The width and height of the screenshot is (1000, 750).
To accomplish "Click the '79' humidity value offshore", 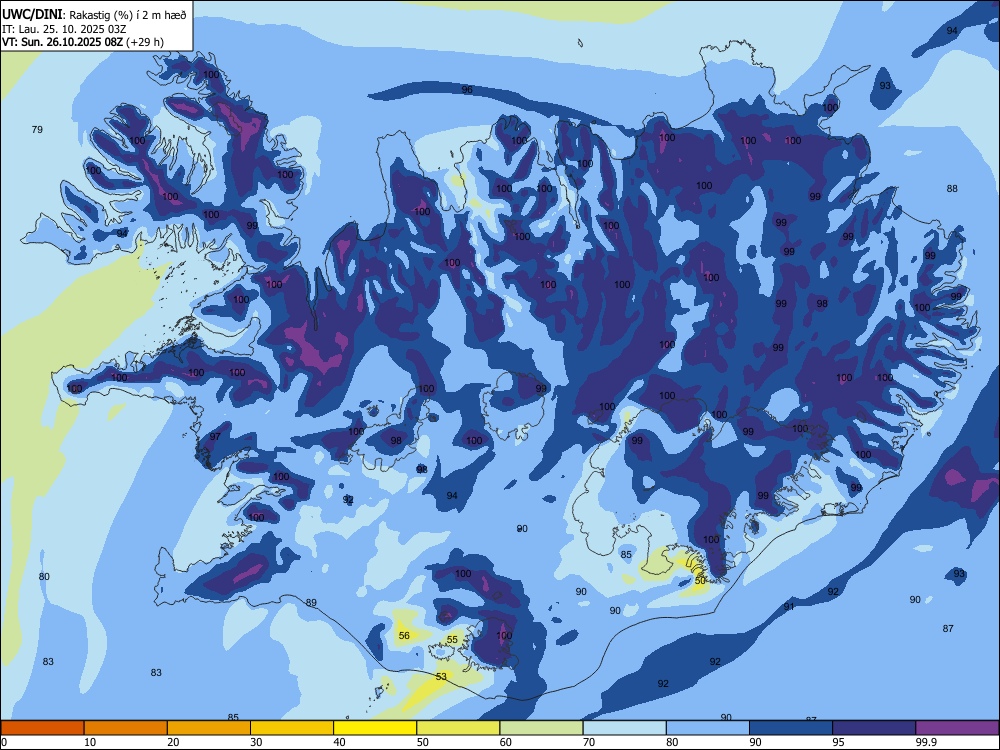I will (x=37, y=129).
